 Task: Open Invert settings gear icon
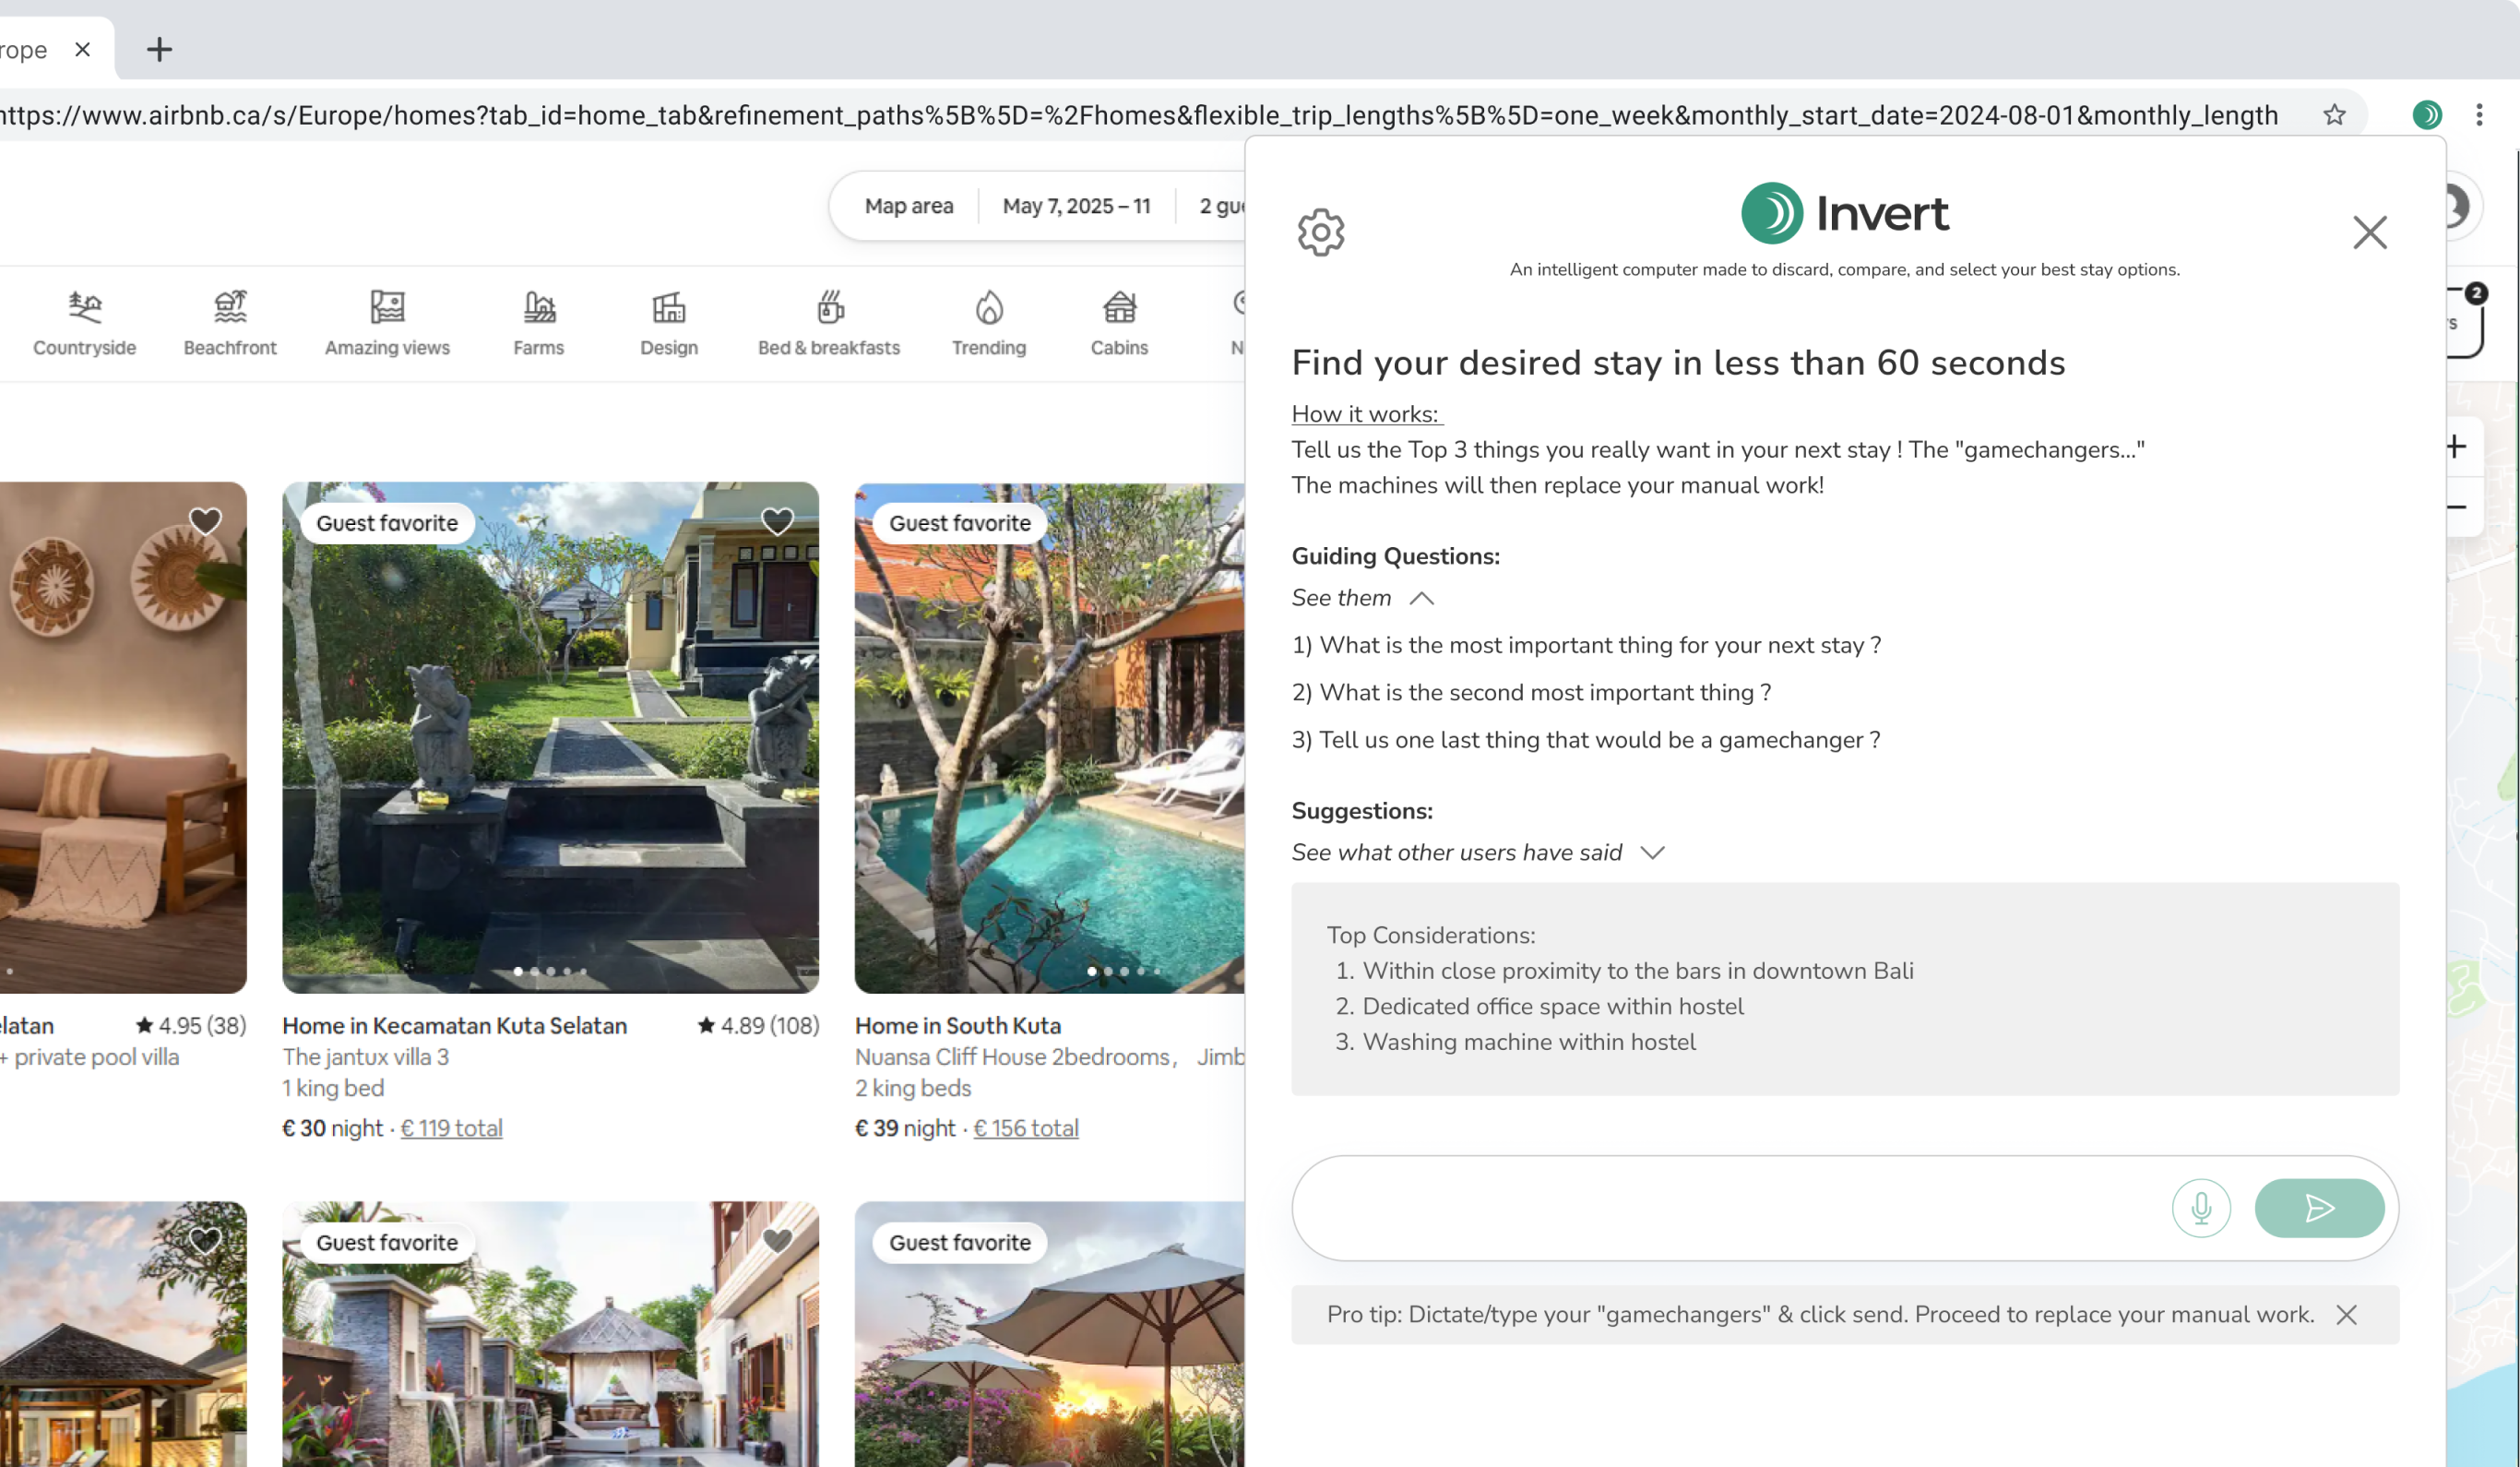tap(1321, 232)
